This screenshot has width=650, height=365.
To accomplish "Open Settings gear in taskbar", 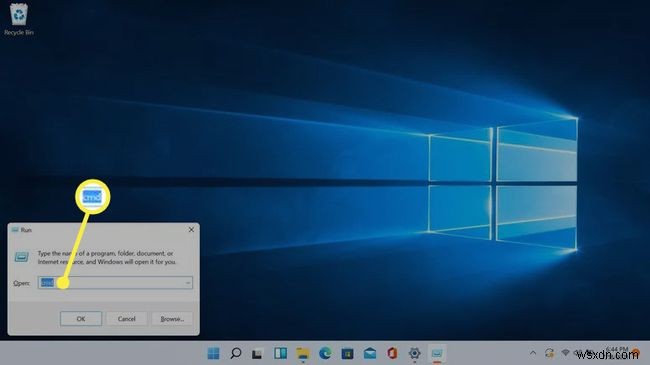I will [x=414, y=353].
